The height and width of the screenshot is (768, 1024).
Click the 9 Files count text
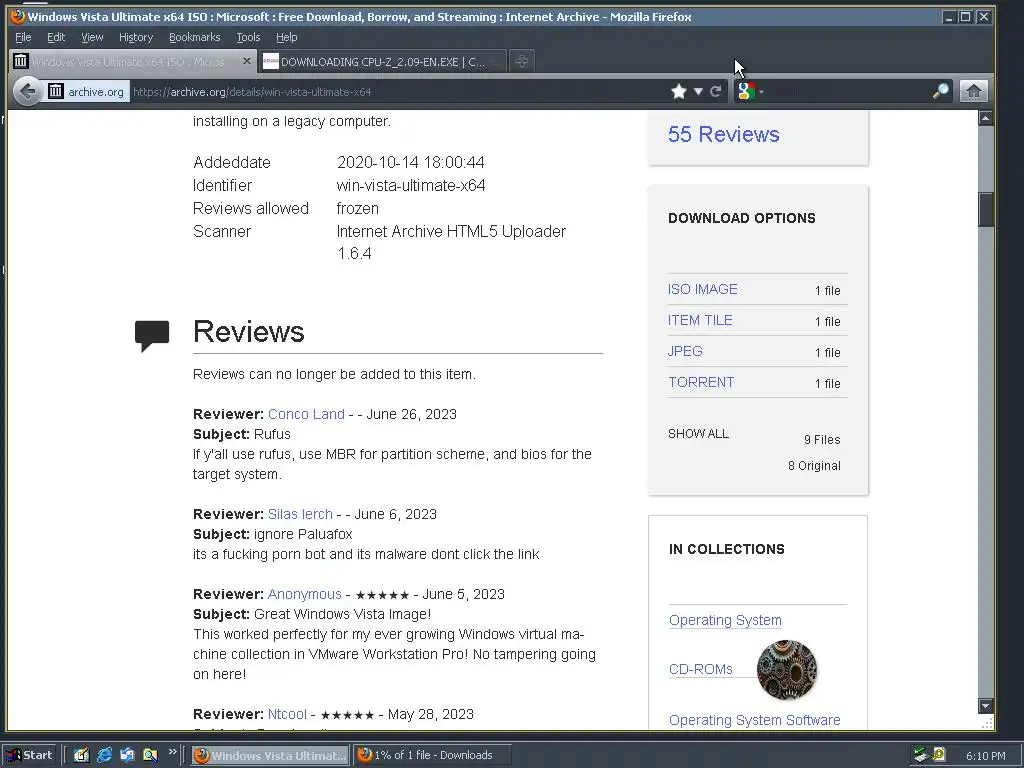822,440
